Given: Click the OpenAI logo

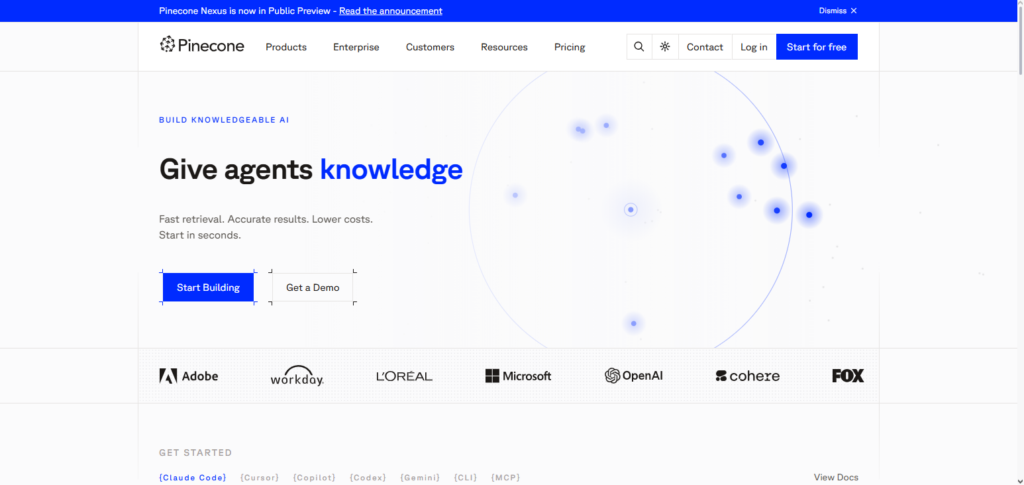Looking at the screenshot, I should point(633,375).
